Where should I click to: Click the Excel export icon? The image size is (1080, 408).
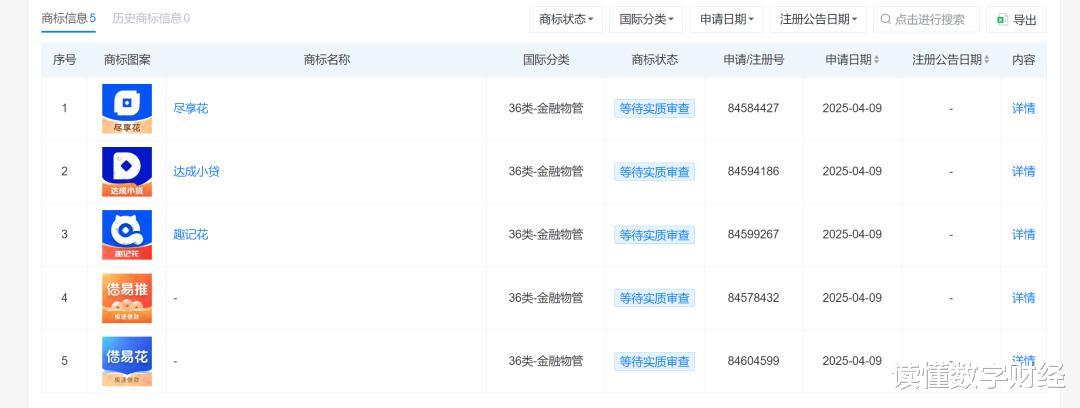click(x=1002, y=19)
